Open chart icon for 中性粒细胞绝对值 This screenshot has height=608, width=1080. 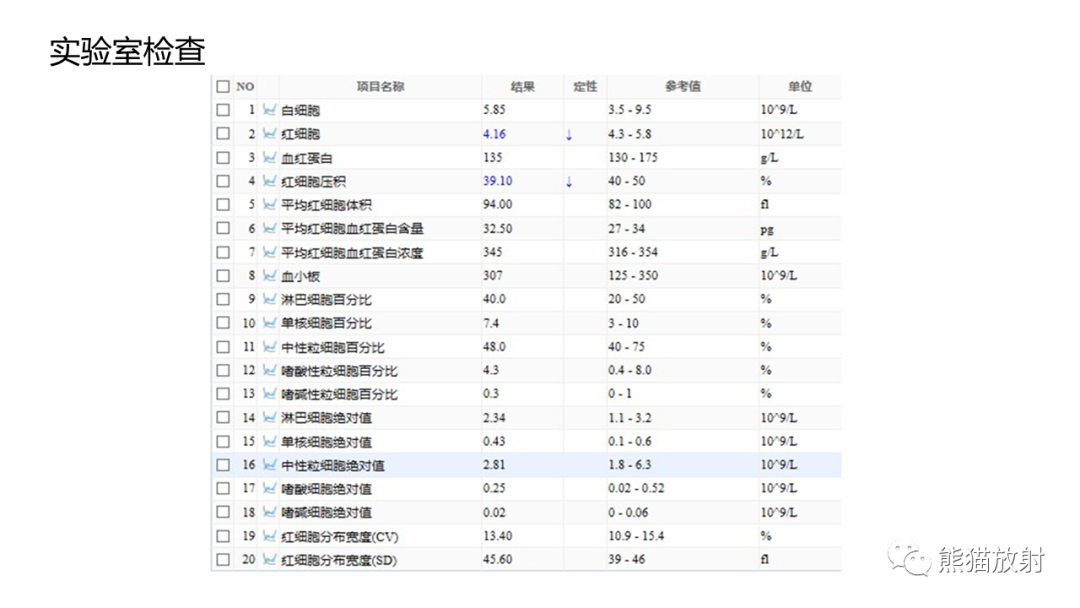[x=269, y=465]
